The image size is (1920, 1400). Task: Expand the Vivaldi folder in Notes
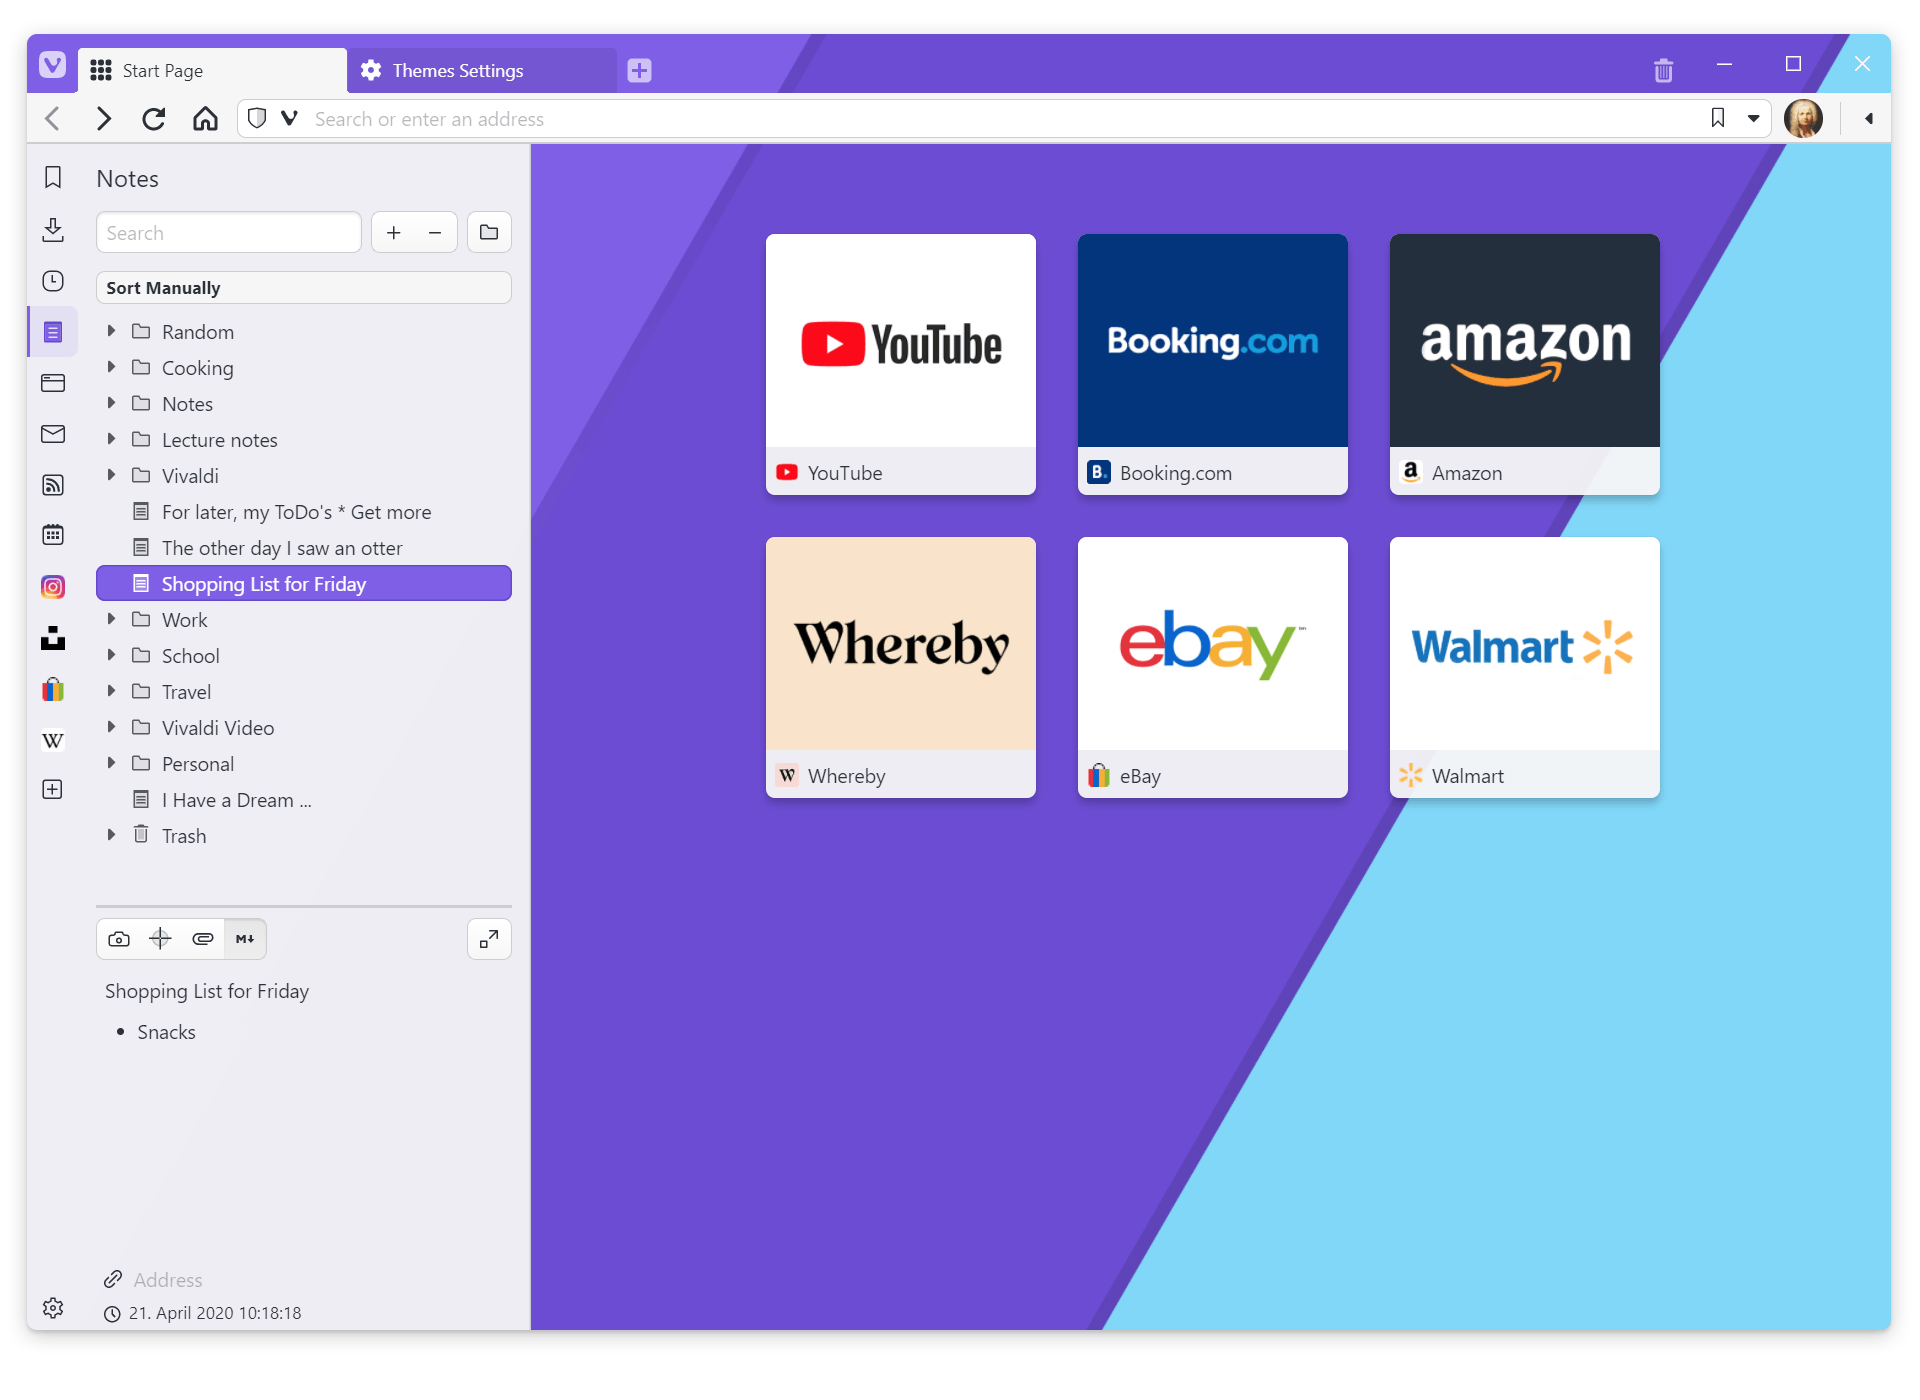point(112,476)
